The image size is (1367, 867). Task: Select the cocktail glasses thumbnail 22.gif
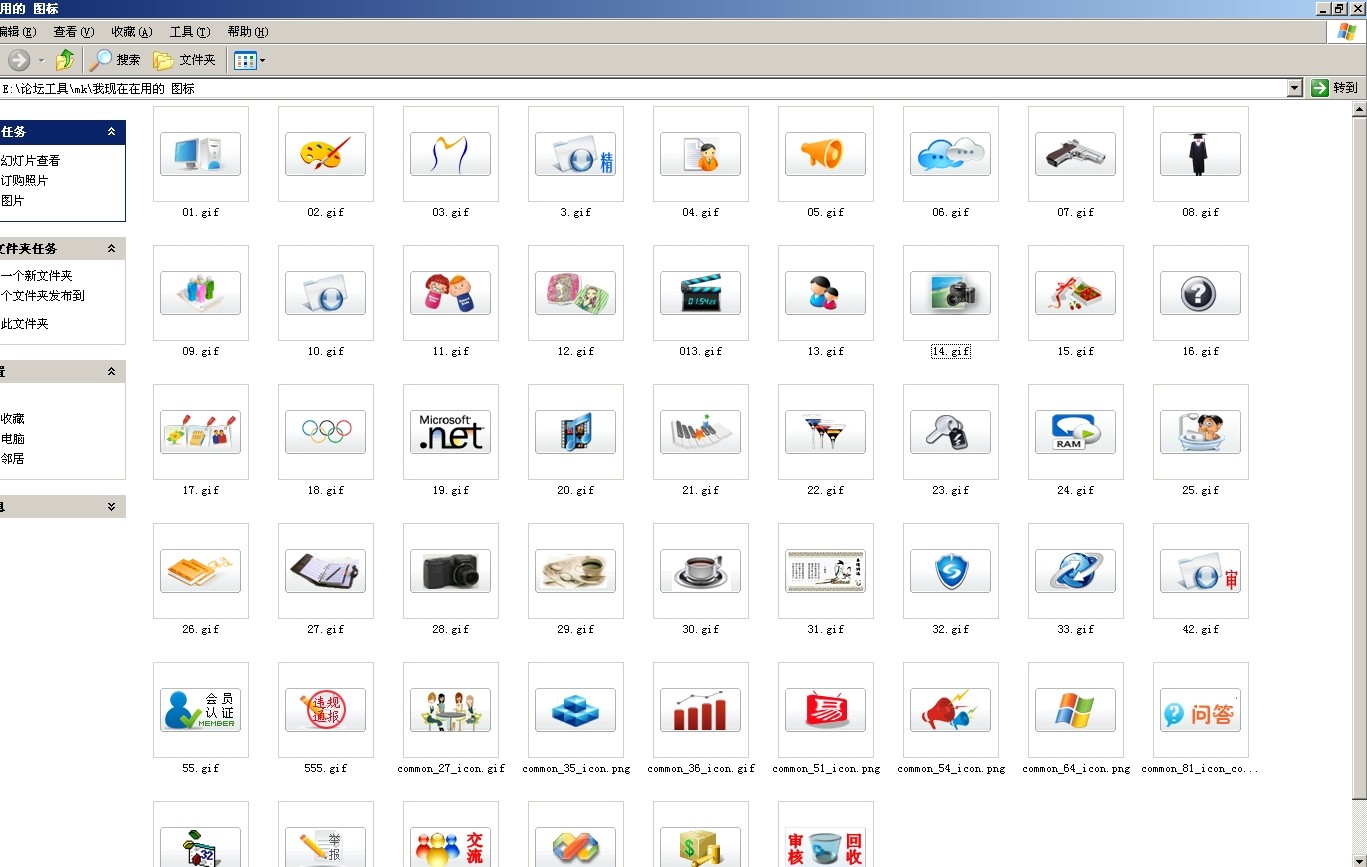[826, 432]
